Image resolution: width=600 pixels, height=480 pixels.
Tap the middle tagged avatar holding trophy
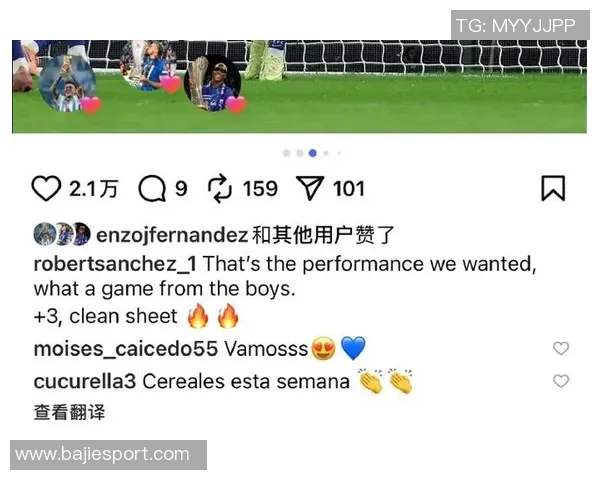coord(148,66)
